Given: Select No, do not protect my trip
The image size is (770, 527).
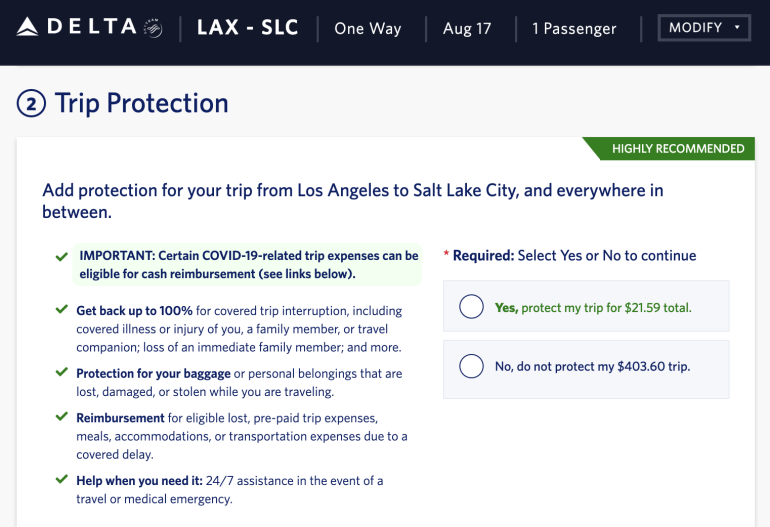Looking at the screenshot, I should (471, 366).
